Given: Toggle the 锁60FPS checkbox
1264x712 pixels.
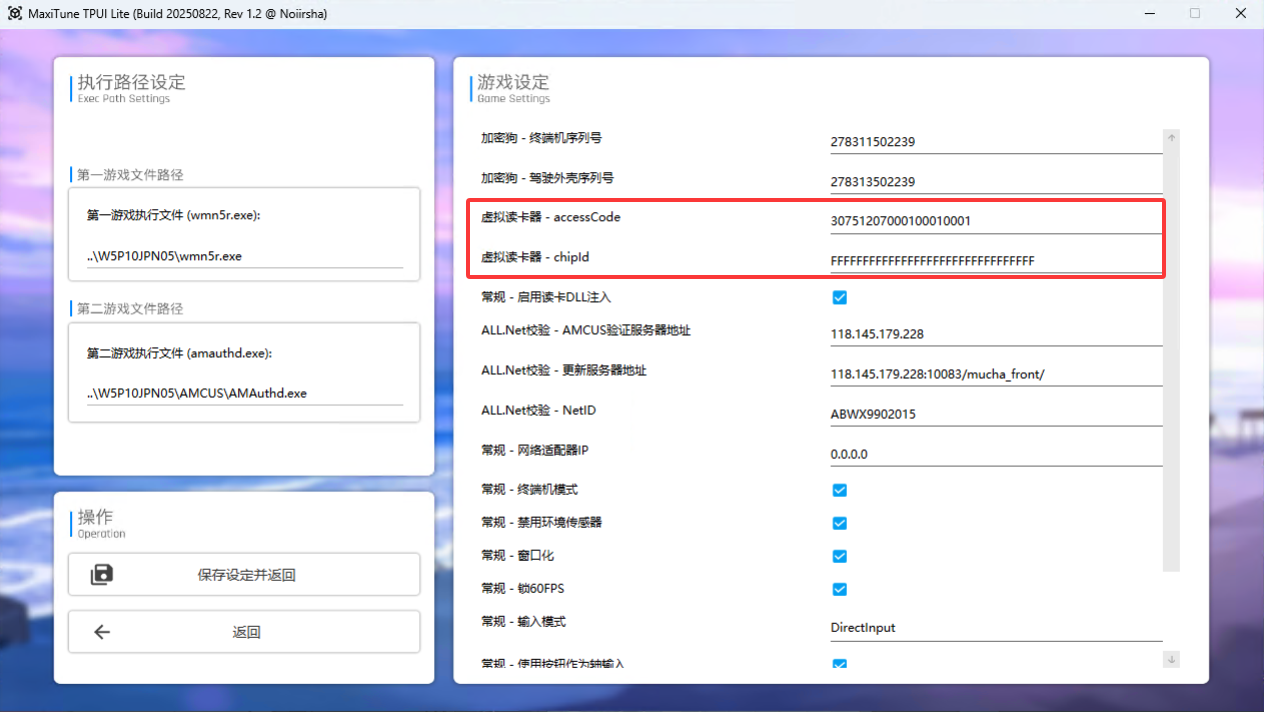Looking at the screenshot, I should 840,589.
